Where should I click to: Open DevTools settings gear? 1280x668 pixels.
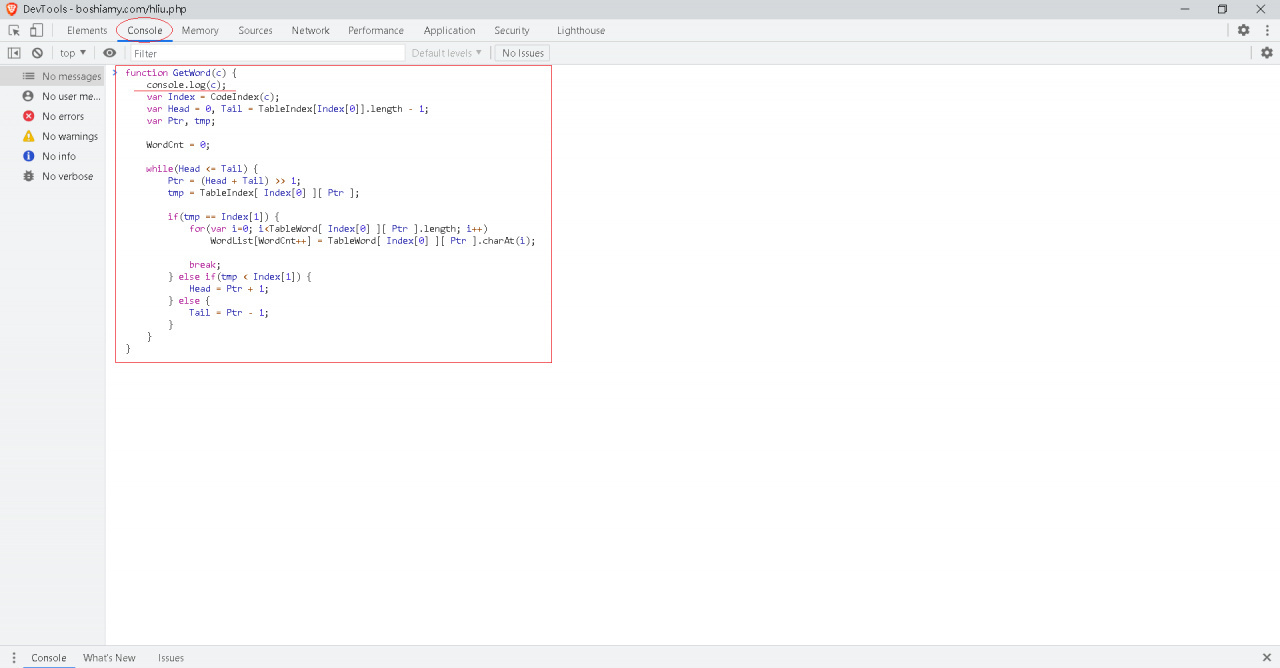[1243, 30]
